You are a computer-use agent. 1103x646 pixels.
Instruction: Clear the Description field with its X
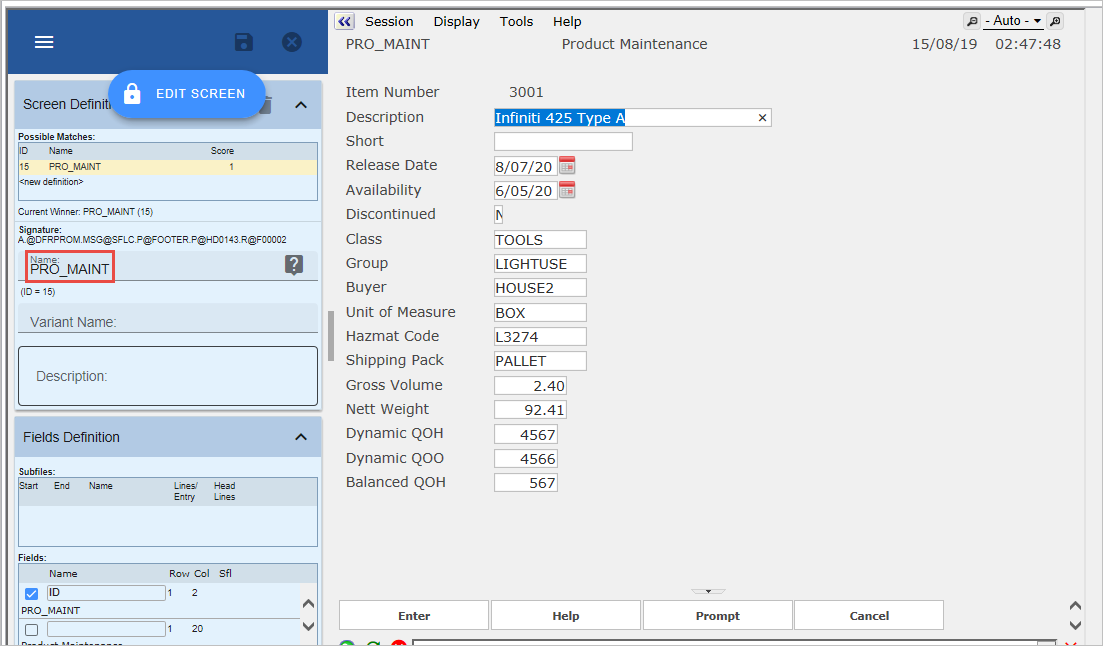tap(762, 118)
